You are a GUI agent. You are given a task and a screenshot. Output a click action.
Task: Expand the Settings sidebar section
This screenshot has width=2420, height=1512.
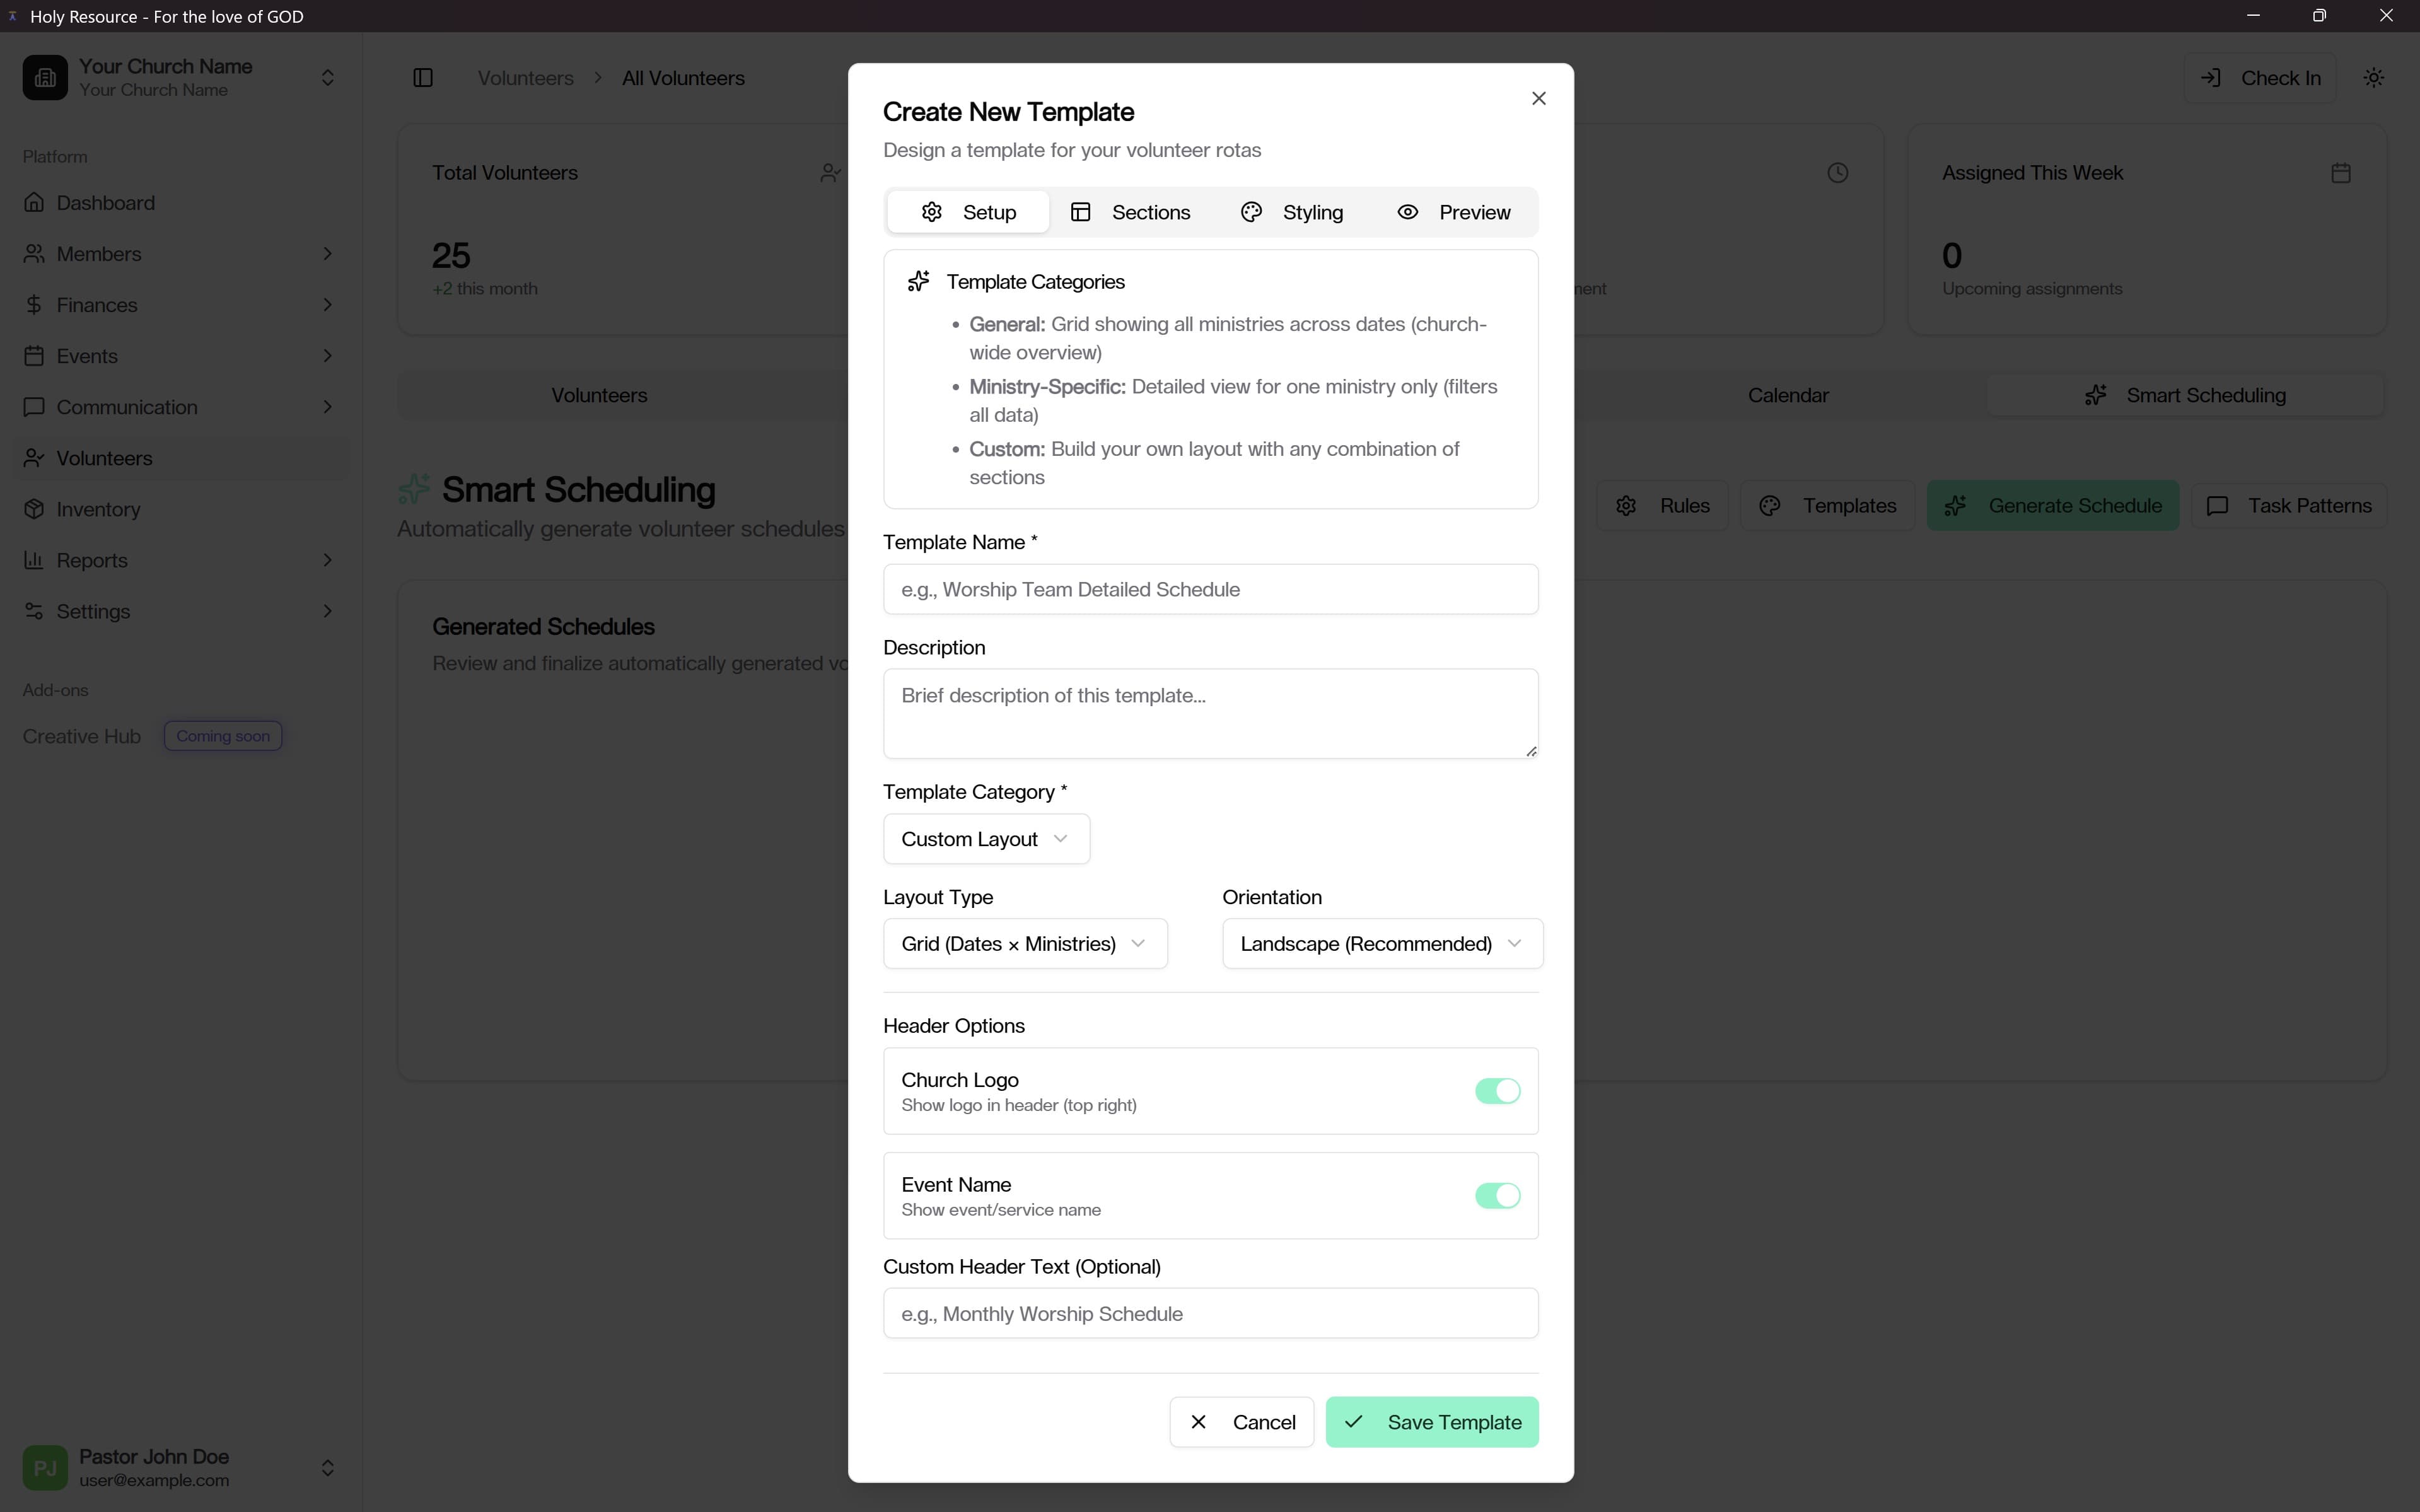coord(180,611)
